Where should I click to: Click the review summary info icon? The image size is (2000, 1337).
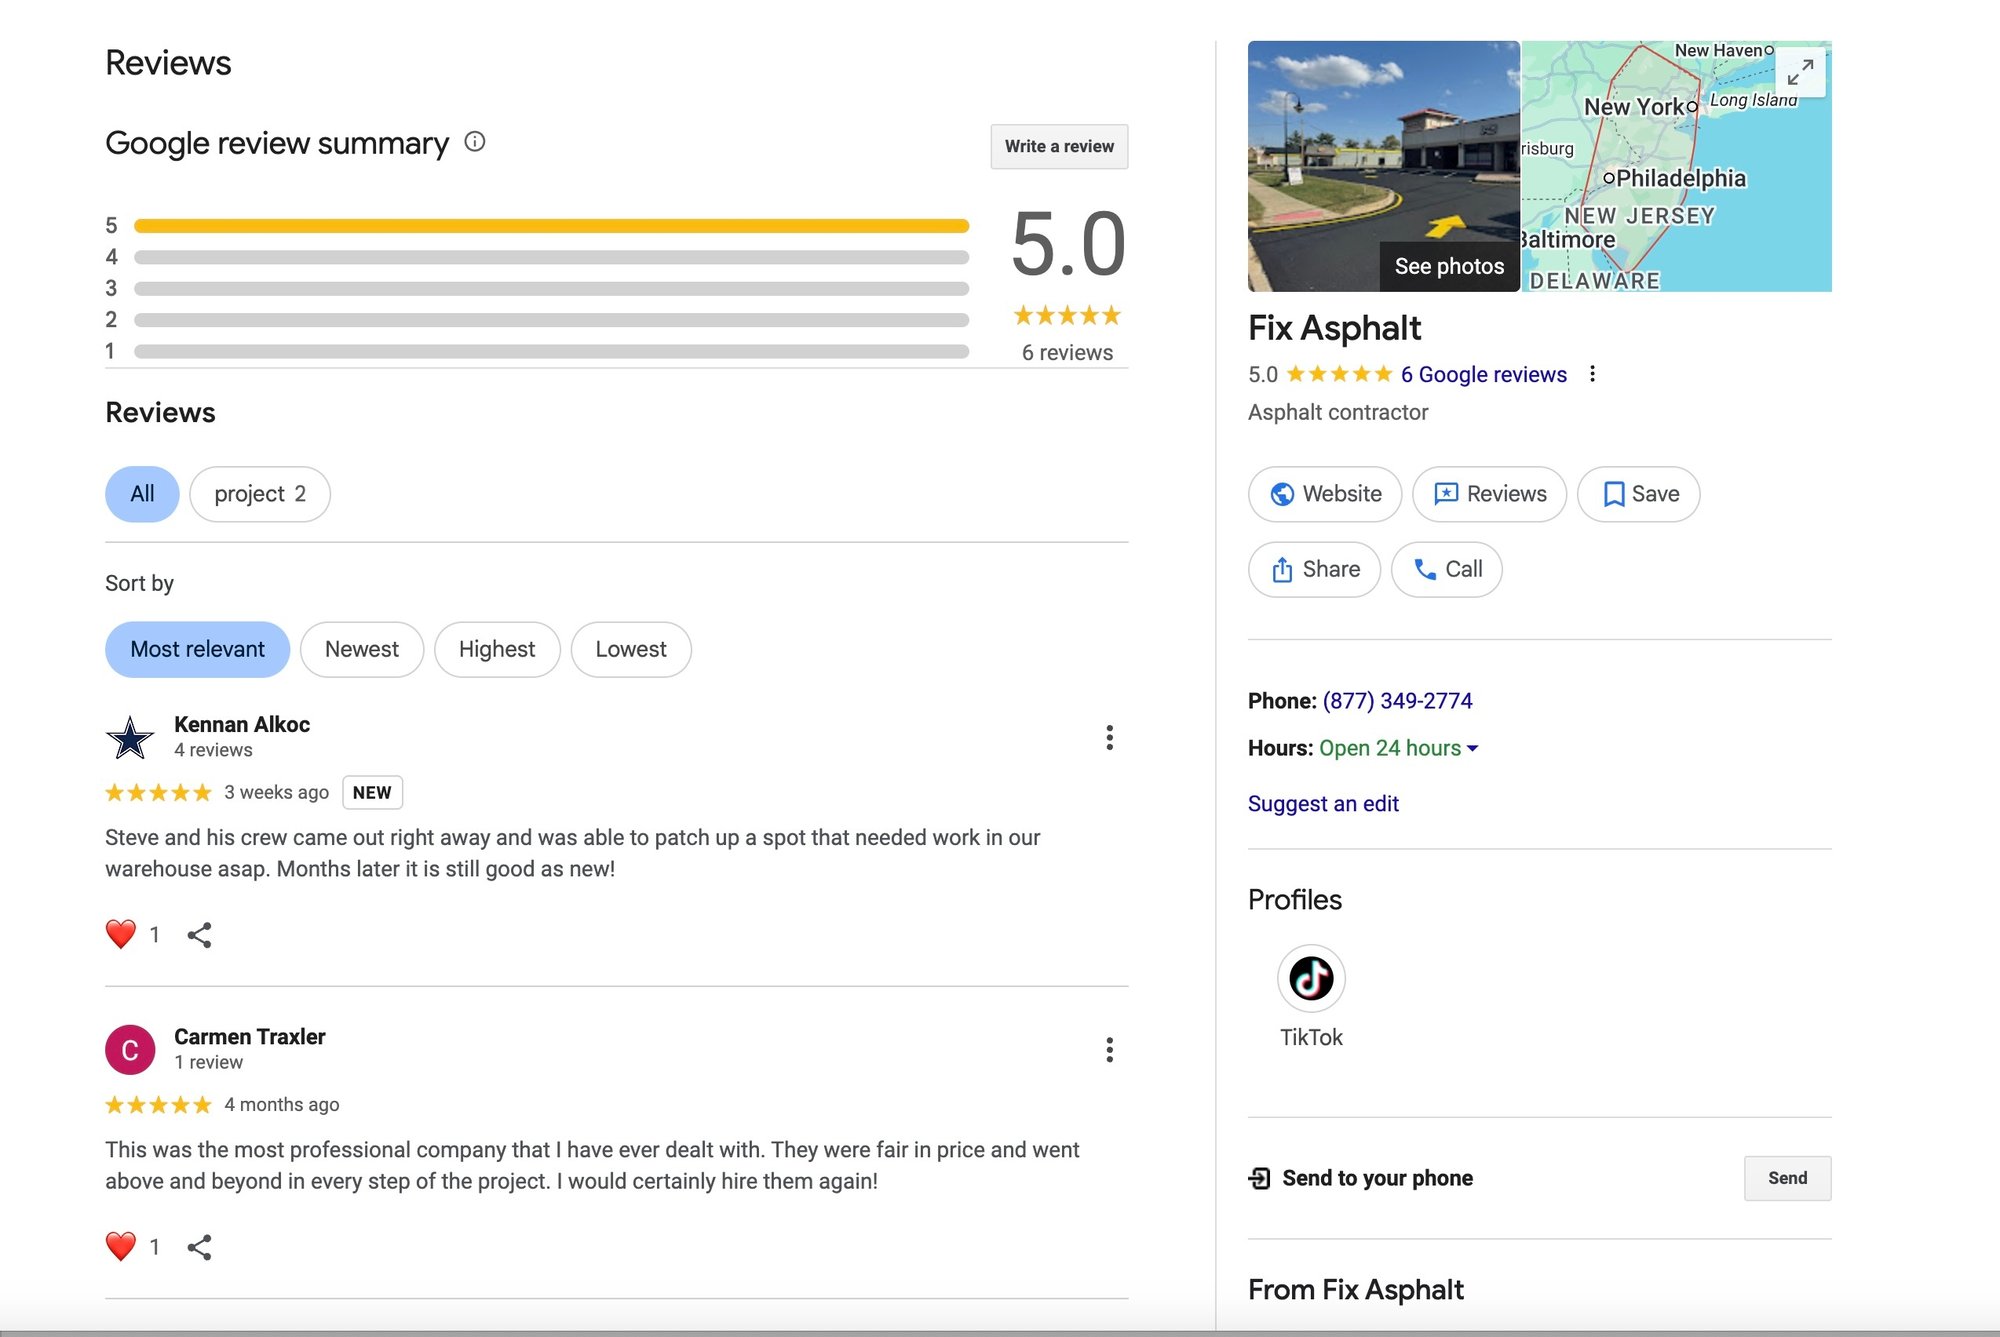[475, 142]
